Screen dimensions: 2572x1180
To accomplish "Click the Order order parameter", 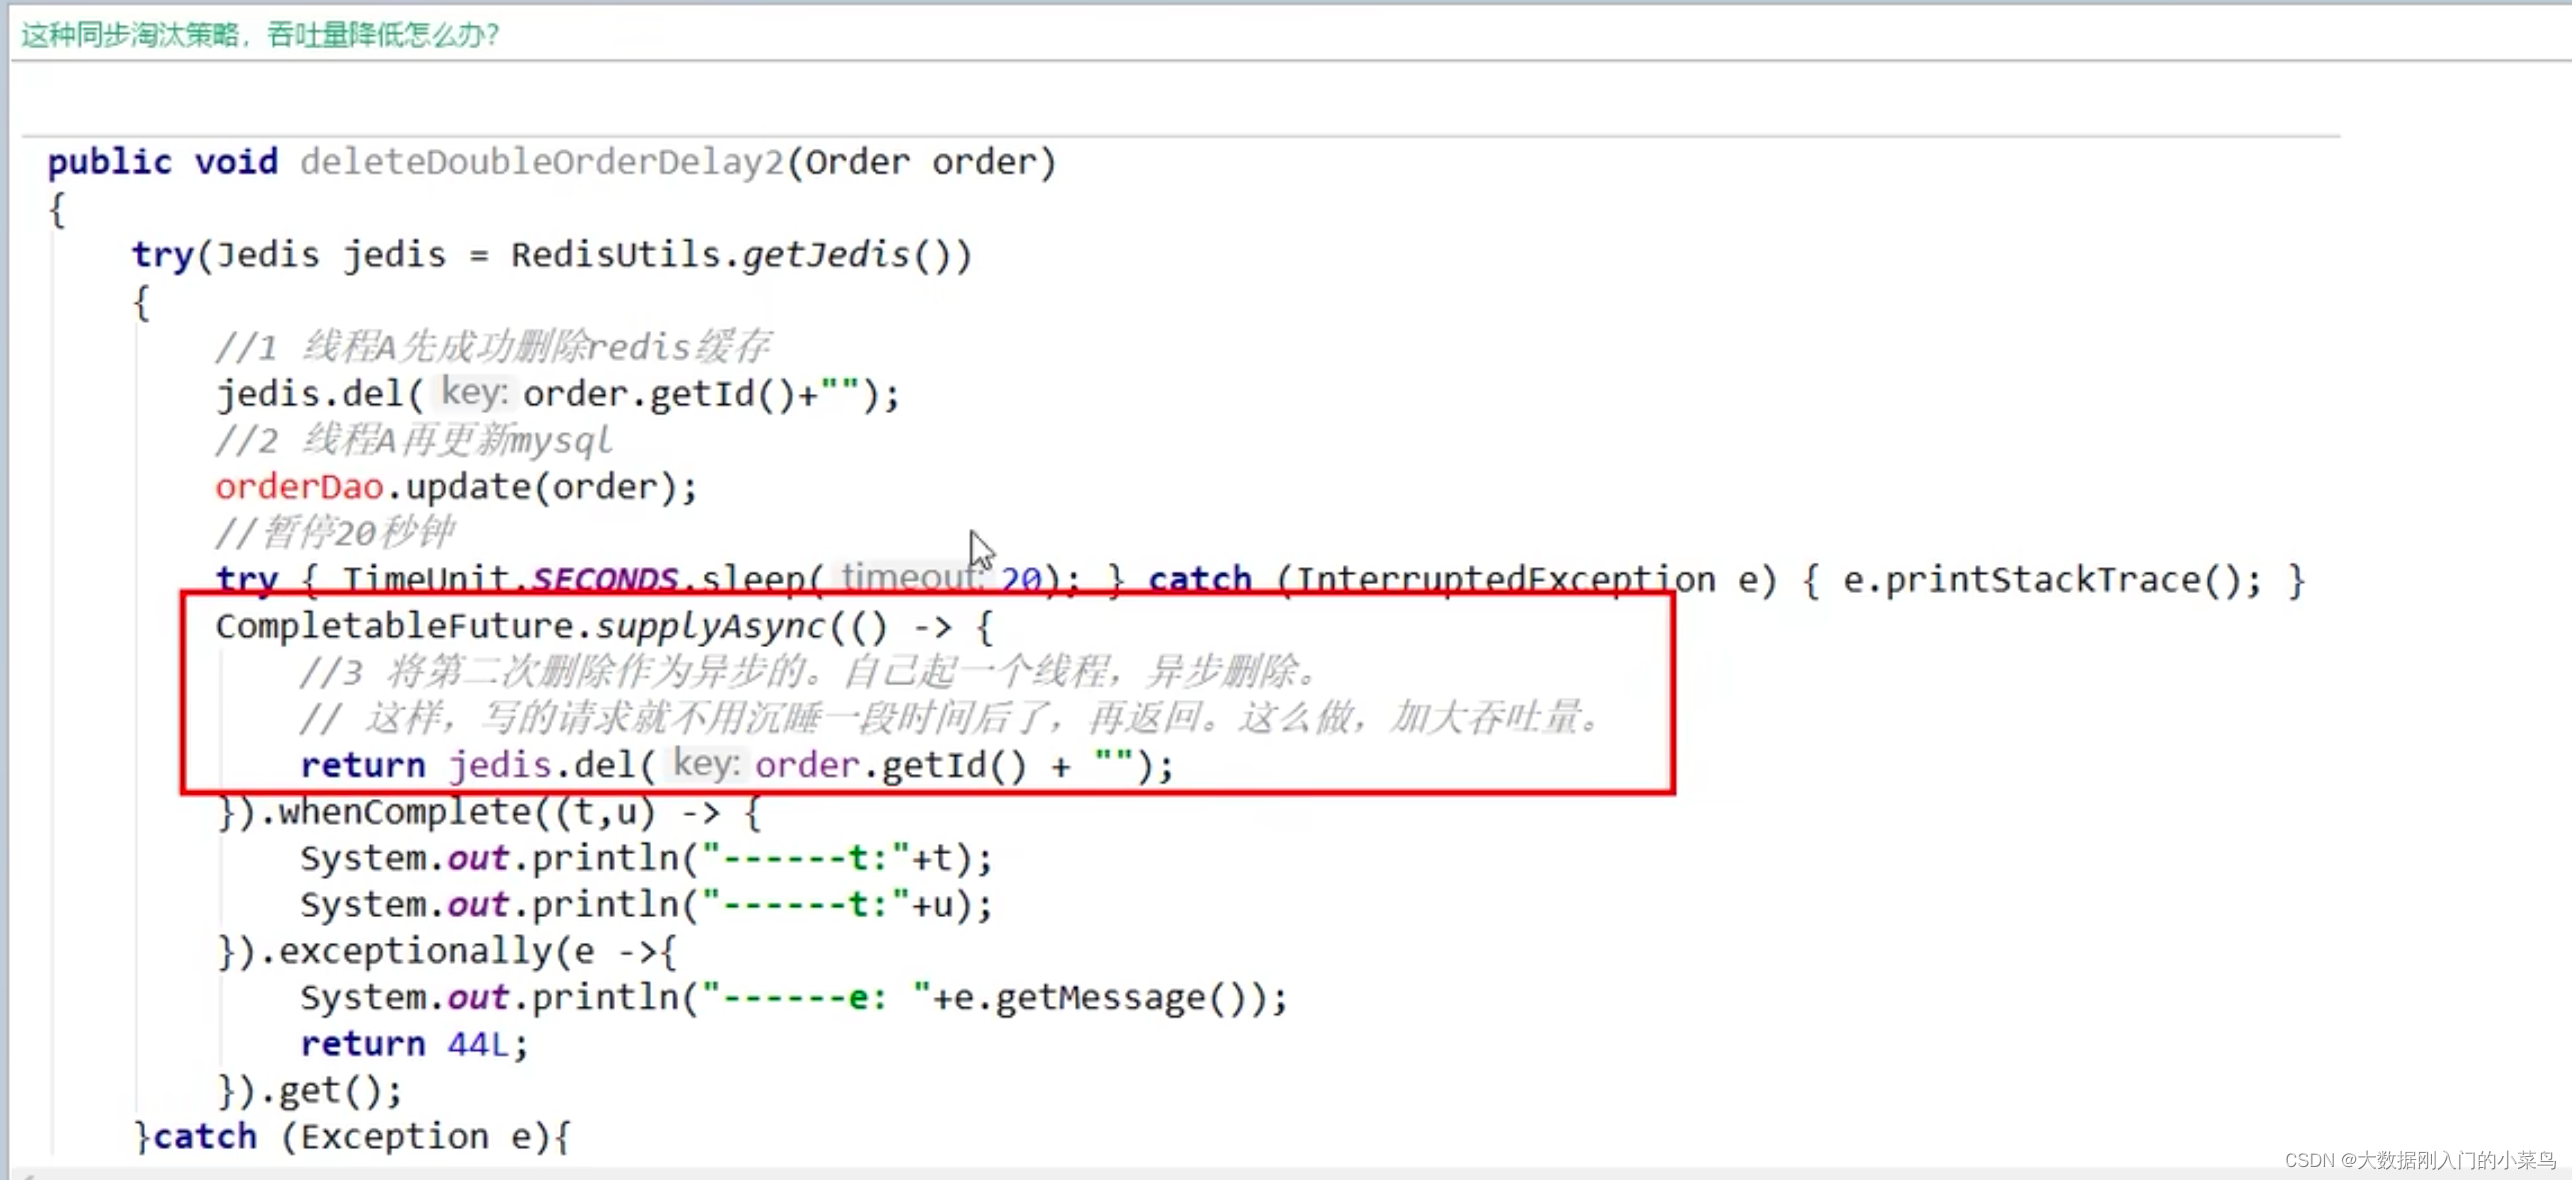I will point(922,162).
